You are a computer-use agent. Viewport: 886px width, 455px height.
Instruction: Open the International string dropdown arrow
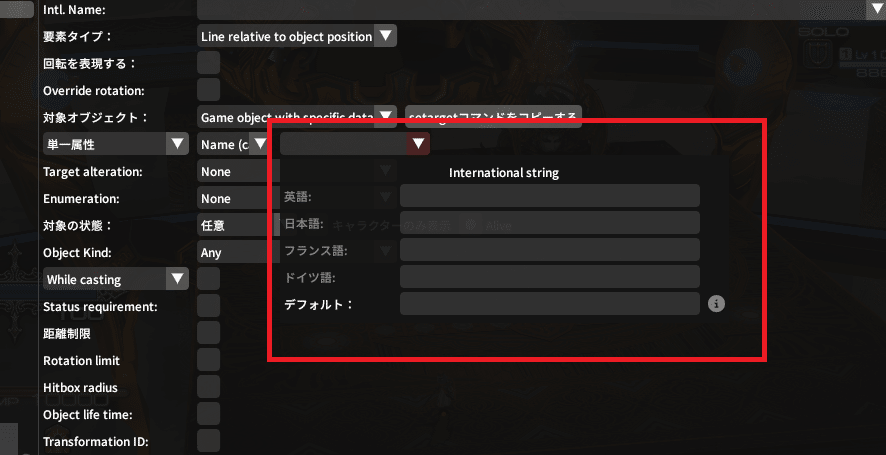418,144
